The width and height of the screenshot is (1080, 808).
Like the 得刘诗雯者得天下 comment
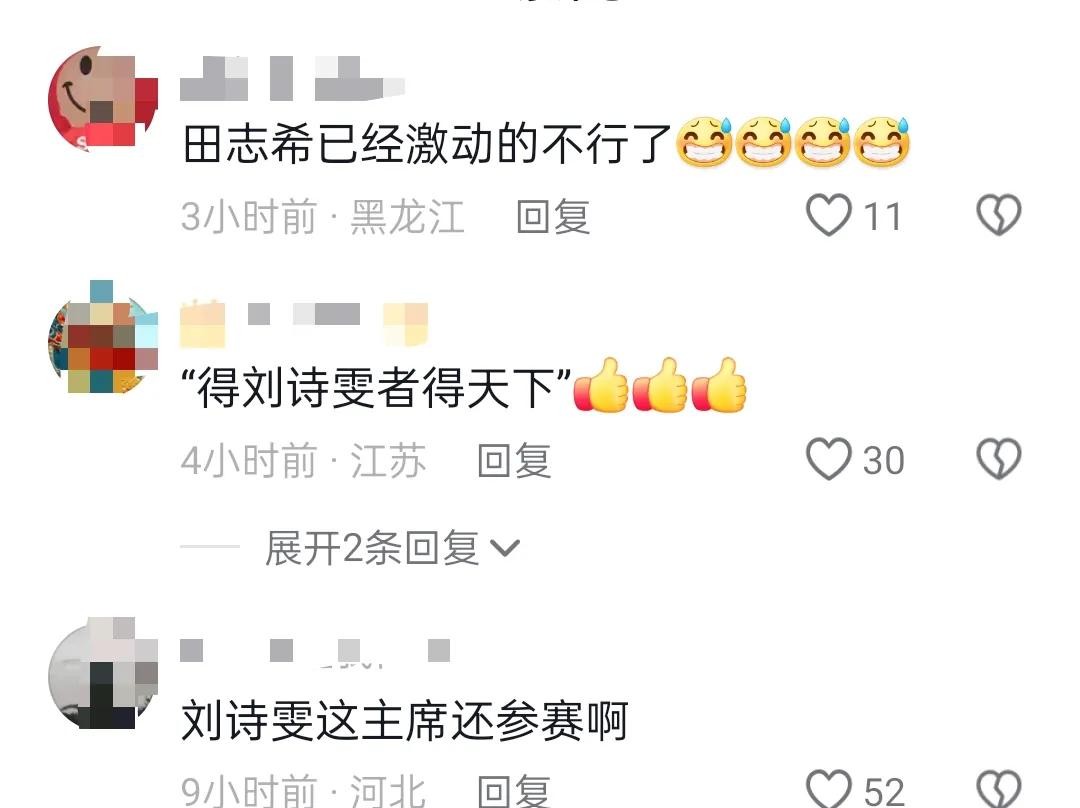pyautogui.click(x=829, y=459)
